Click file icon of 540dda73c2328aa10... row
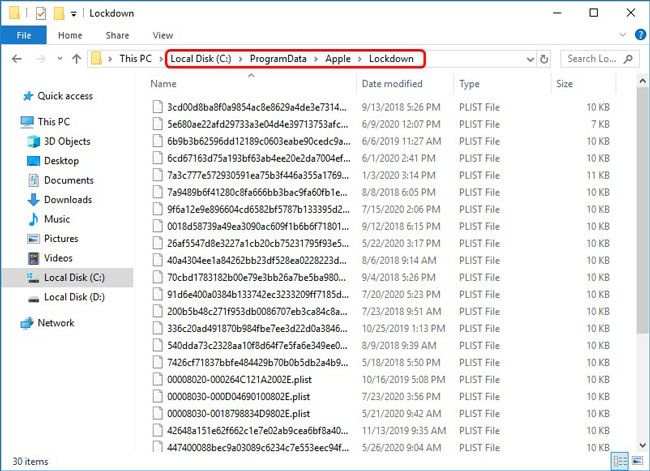The width and height of the screenshot is (650, 471). (x=158, y=345)
